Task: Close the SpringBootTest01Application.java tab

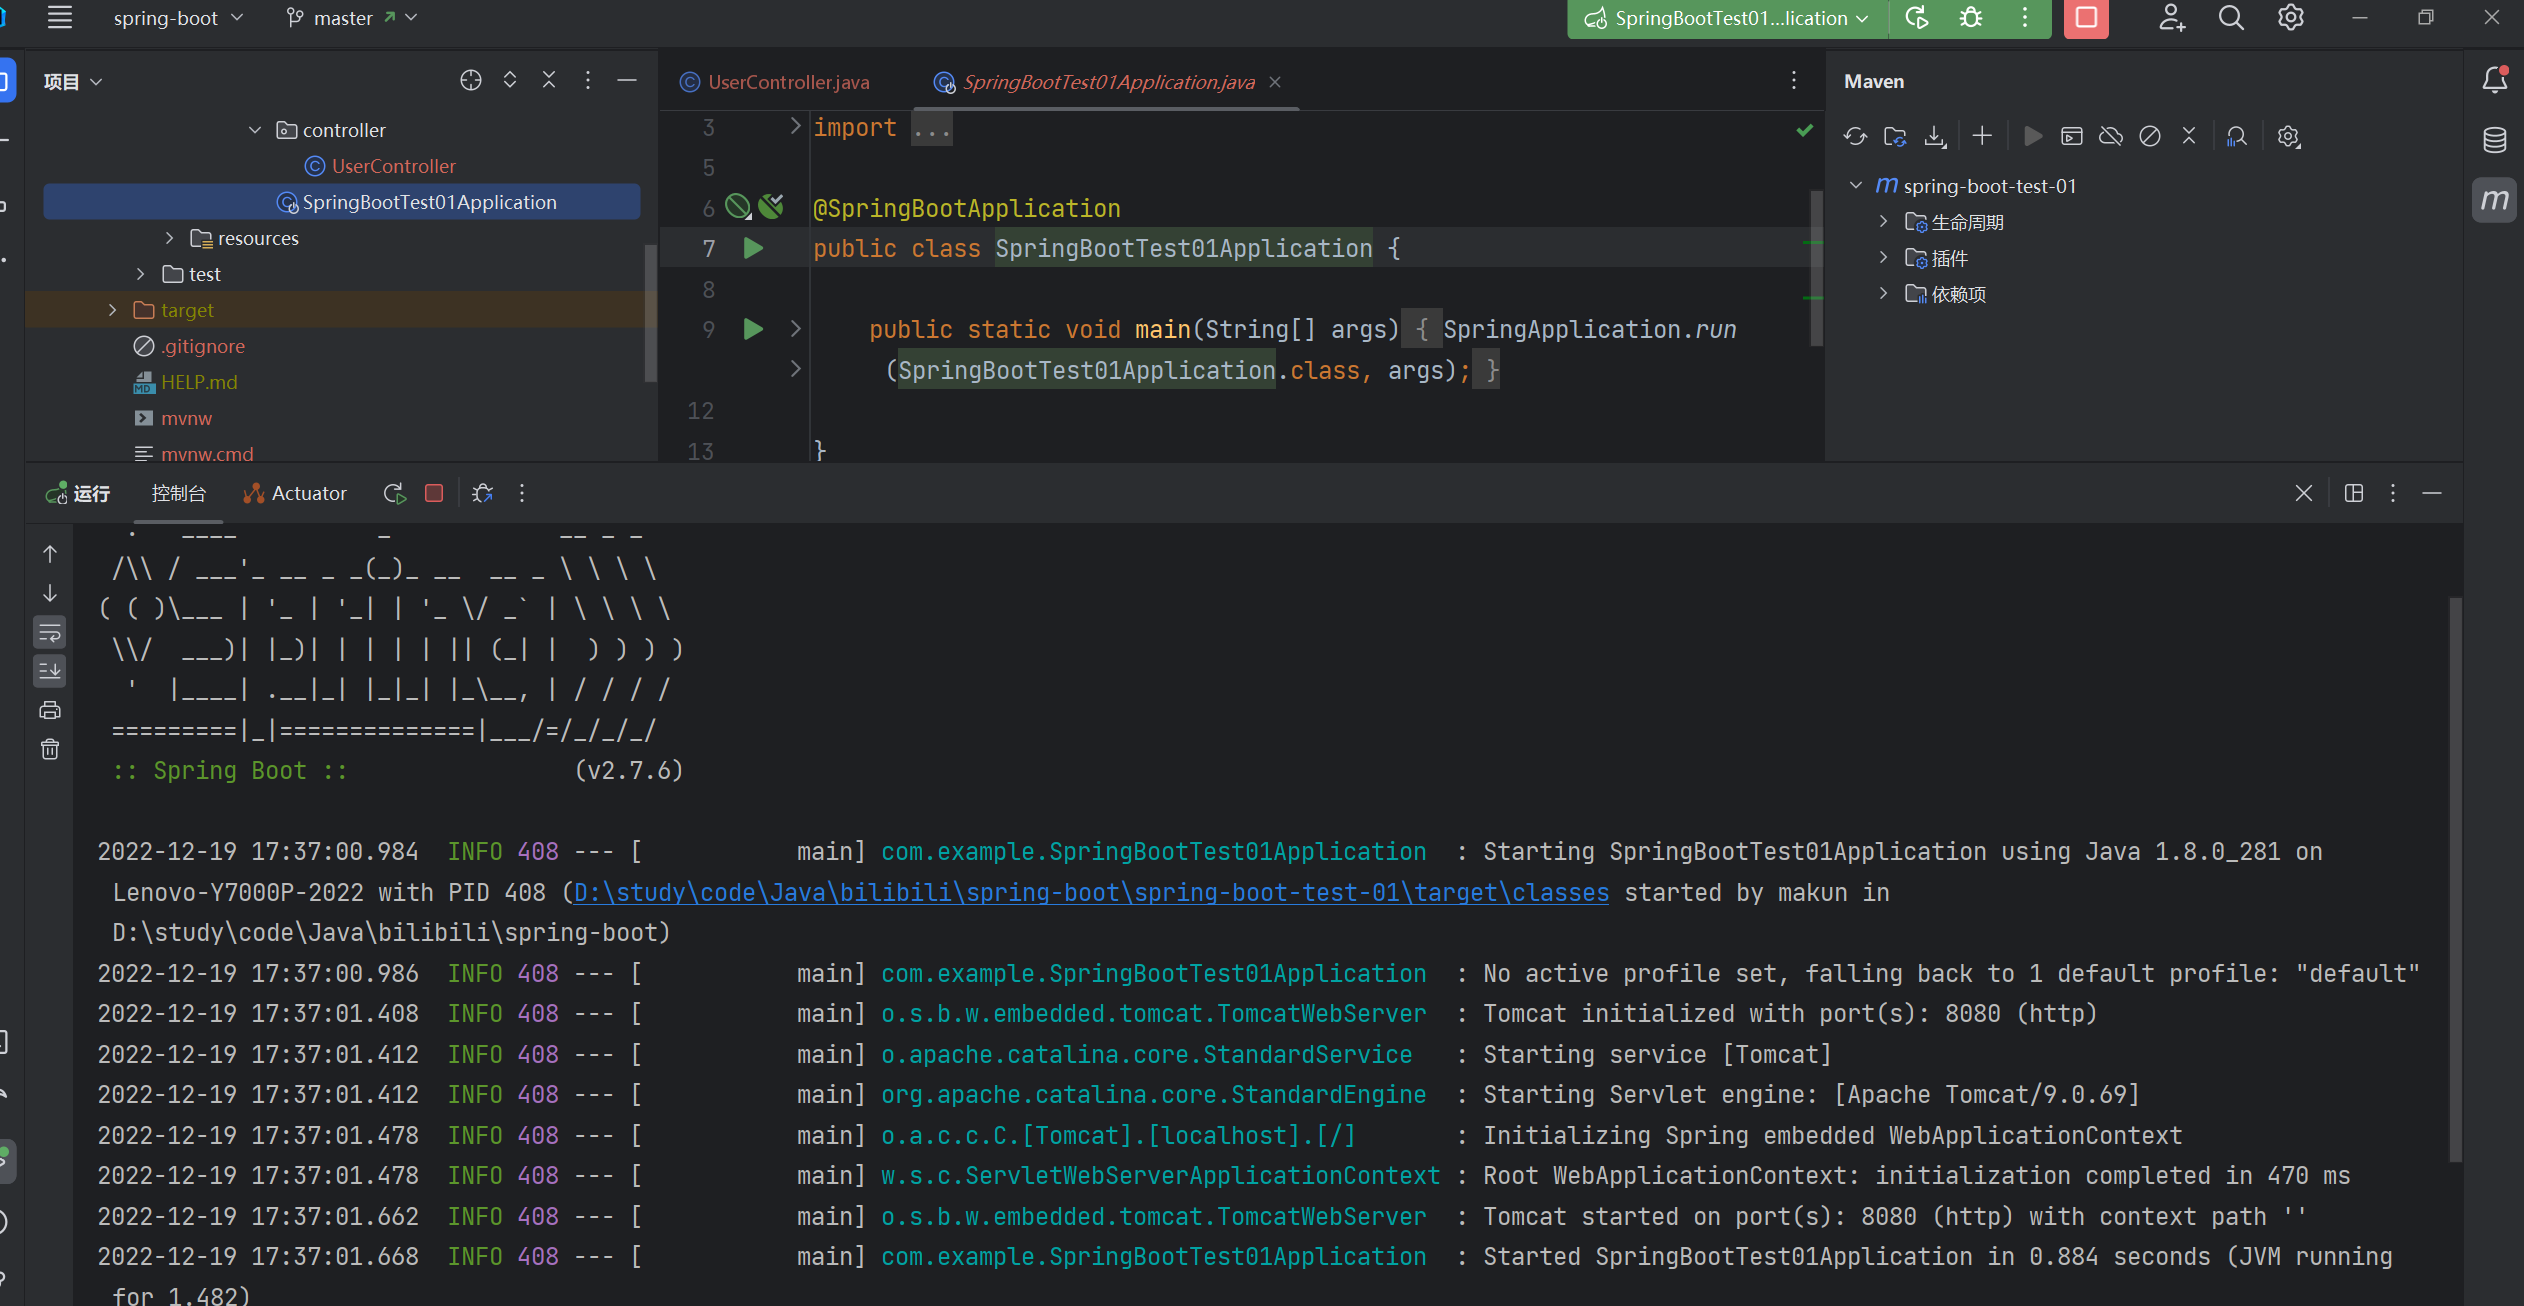Action: pyautogui.click(x=1275, y=82)
